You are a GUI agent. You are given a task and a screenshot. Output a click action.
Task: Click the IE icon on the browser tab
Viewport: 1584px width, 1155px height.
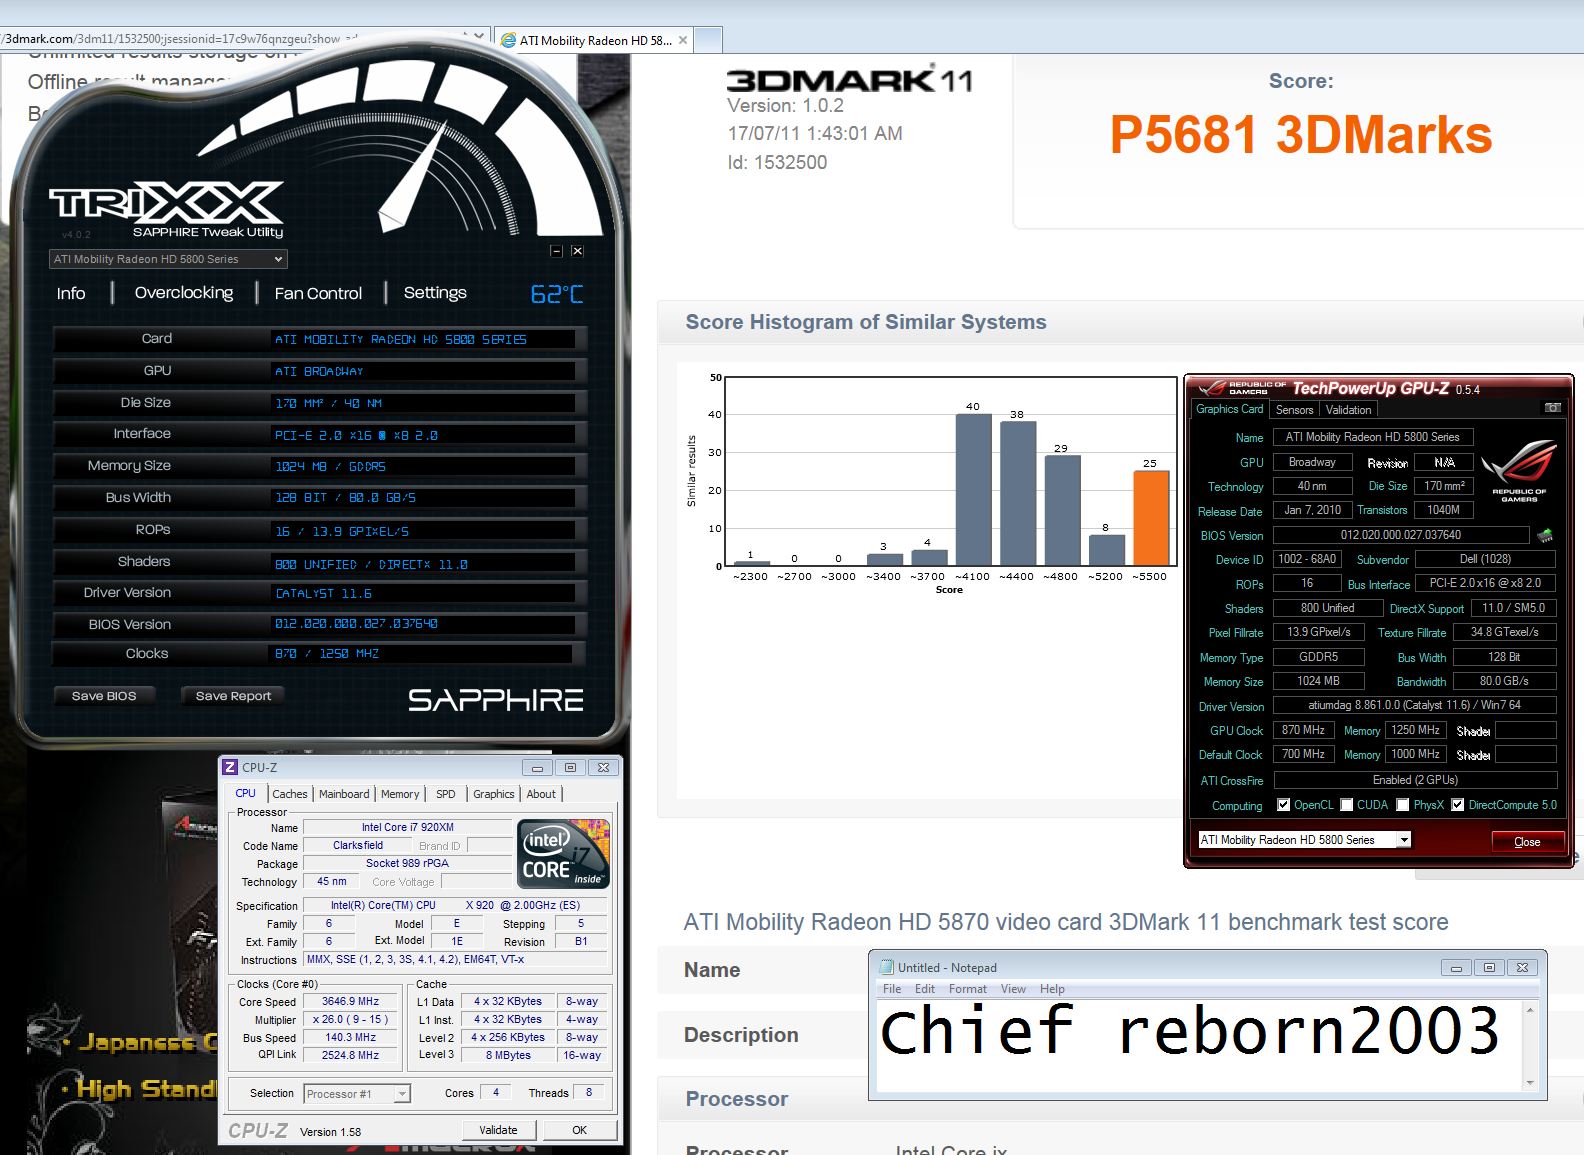pos(508,40)
